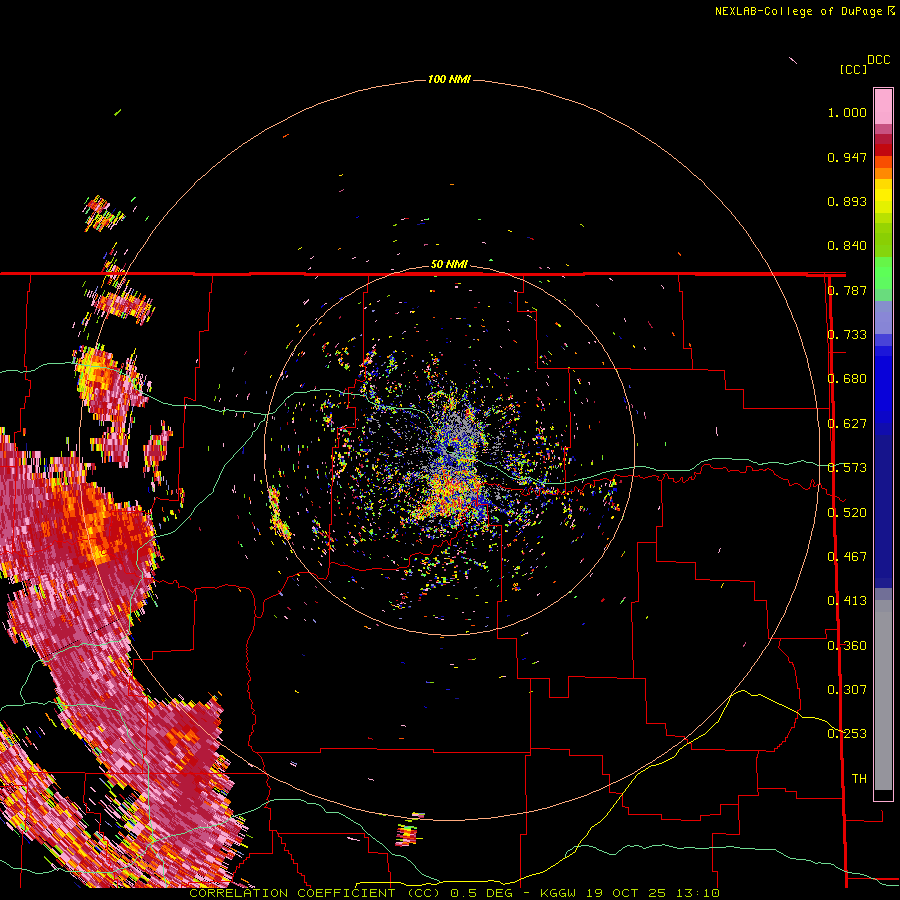Select the DCC label above color scale

pyautogui.click(x=878, y=60)
